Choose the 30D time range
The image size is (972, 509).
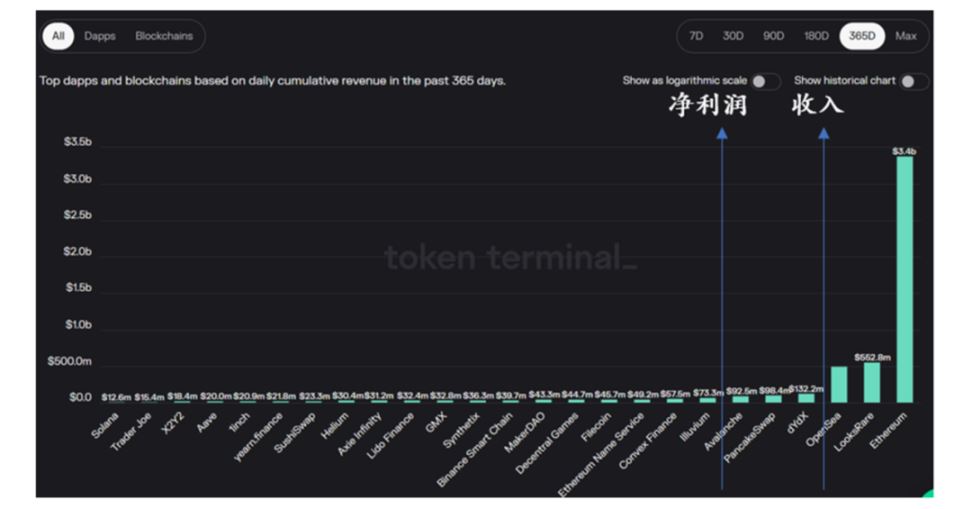[733, 36]
